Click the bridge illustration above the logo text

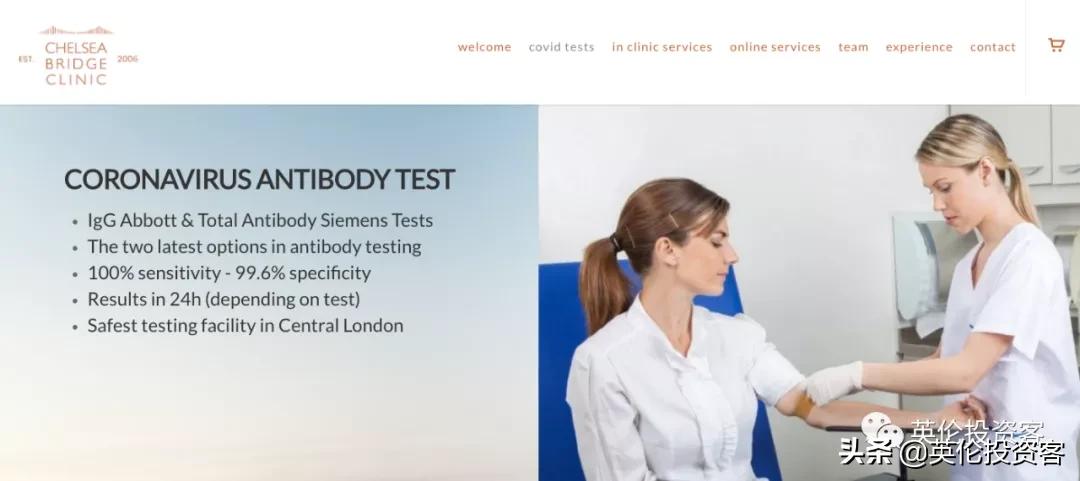pyautogui.click(x=76, y=30)
